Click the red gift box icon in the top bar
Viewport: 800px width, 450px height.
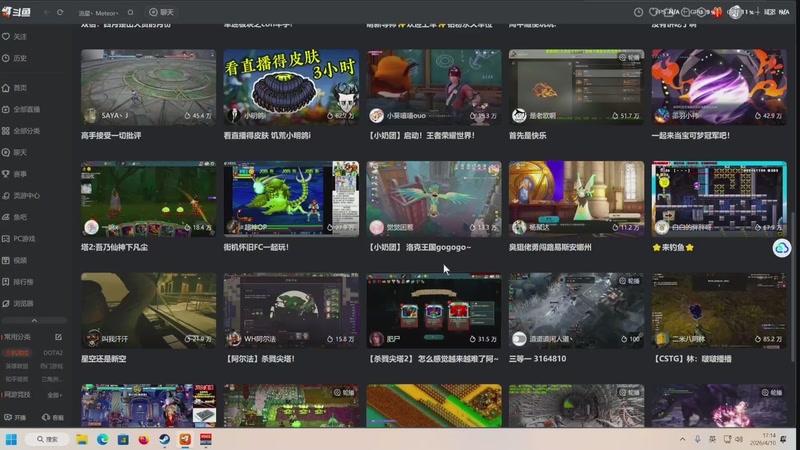coord(717,12)
